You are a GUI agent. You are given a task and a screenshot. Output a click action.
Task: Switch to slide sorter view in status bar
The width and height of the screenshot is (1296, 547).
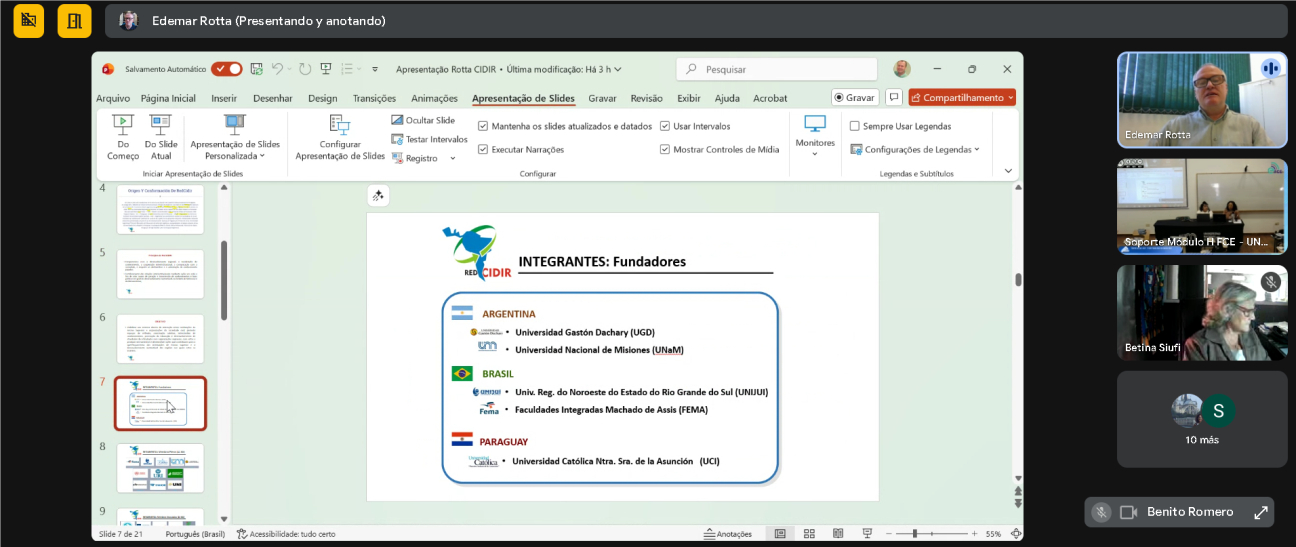click(809, 534)
